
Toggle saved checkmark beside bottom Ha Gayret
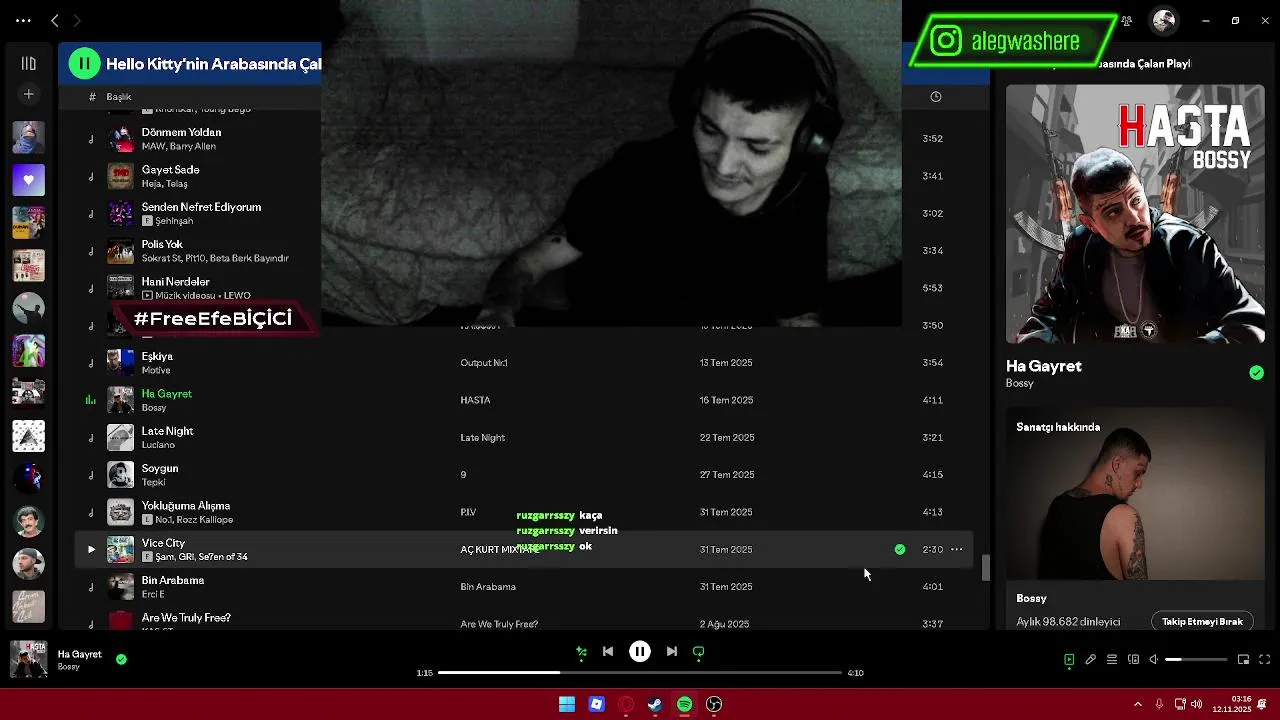(121, 659)
